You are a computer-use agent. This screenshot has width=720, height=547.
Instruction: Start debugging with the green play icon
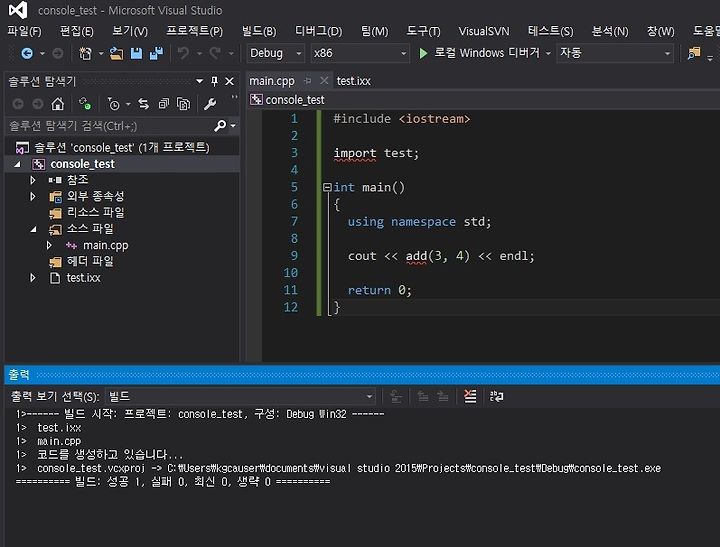(x=423, y=53)
